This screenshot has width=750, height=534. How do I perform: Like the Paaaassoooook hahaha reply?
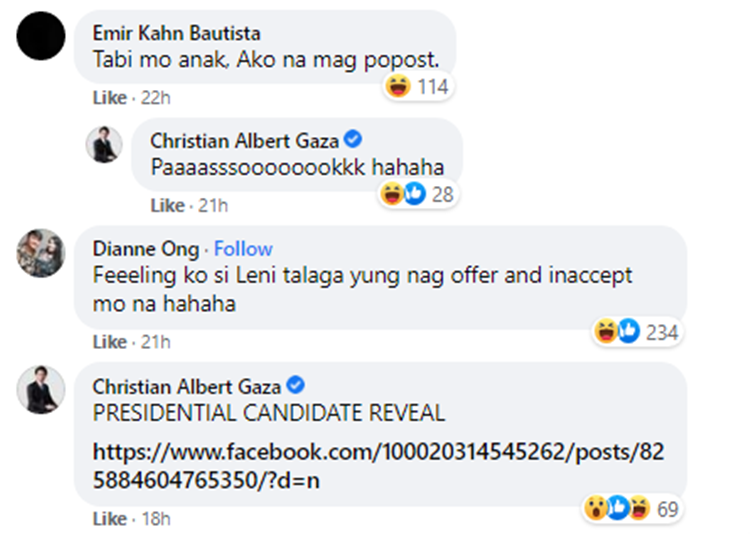pyautogui.click(x=167, y=205)
